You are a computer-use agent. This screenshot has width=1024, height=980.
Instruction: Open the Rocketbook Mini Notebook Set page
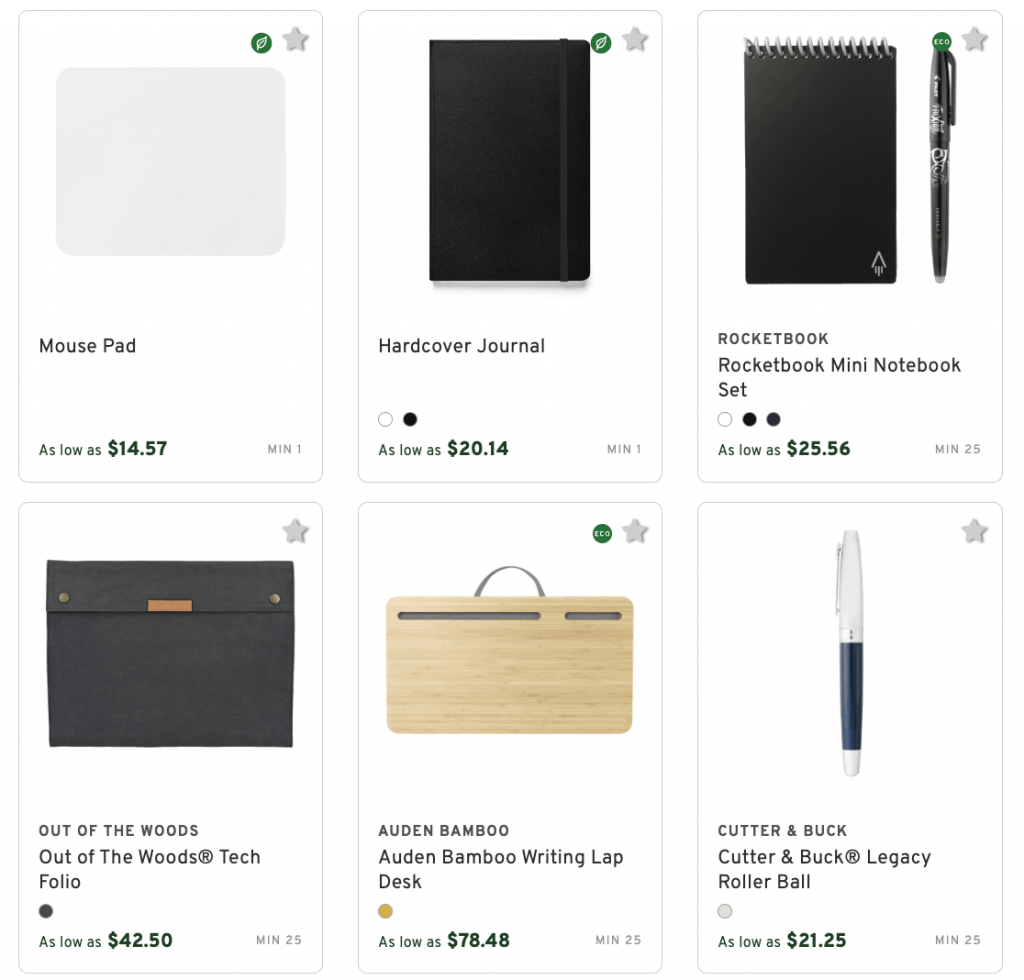coord(839,377)
